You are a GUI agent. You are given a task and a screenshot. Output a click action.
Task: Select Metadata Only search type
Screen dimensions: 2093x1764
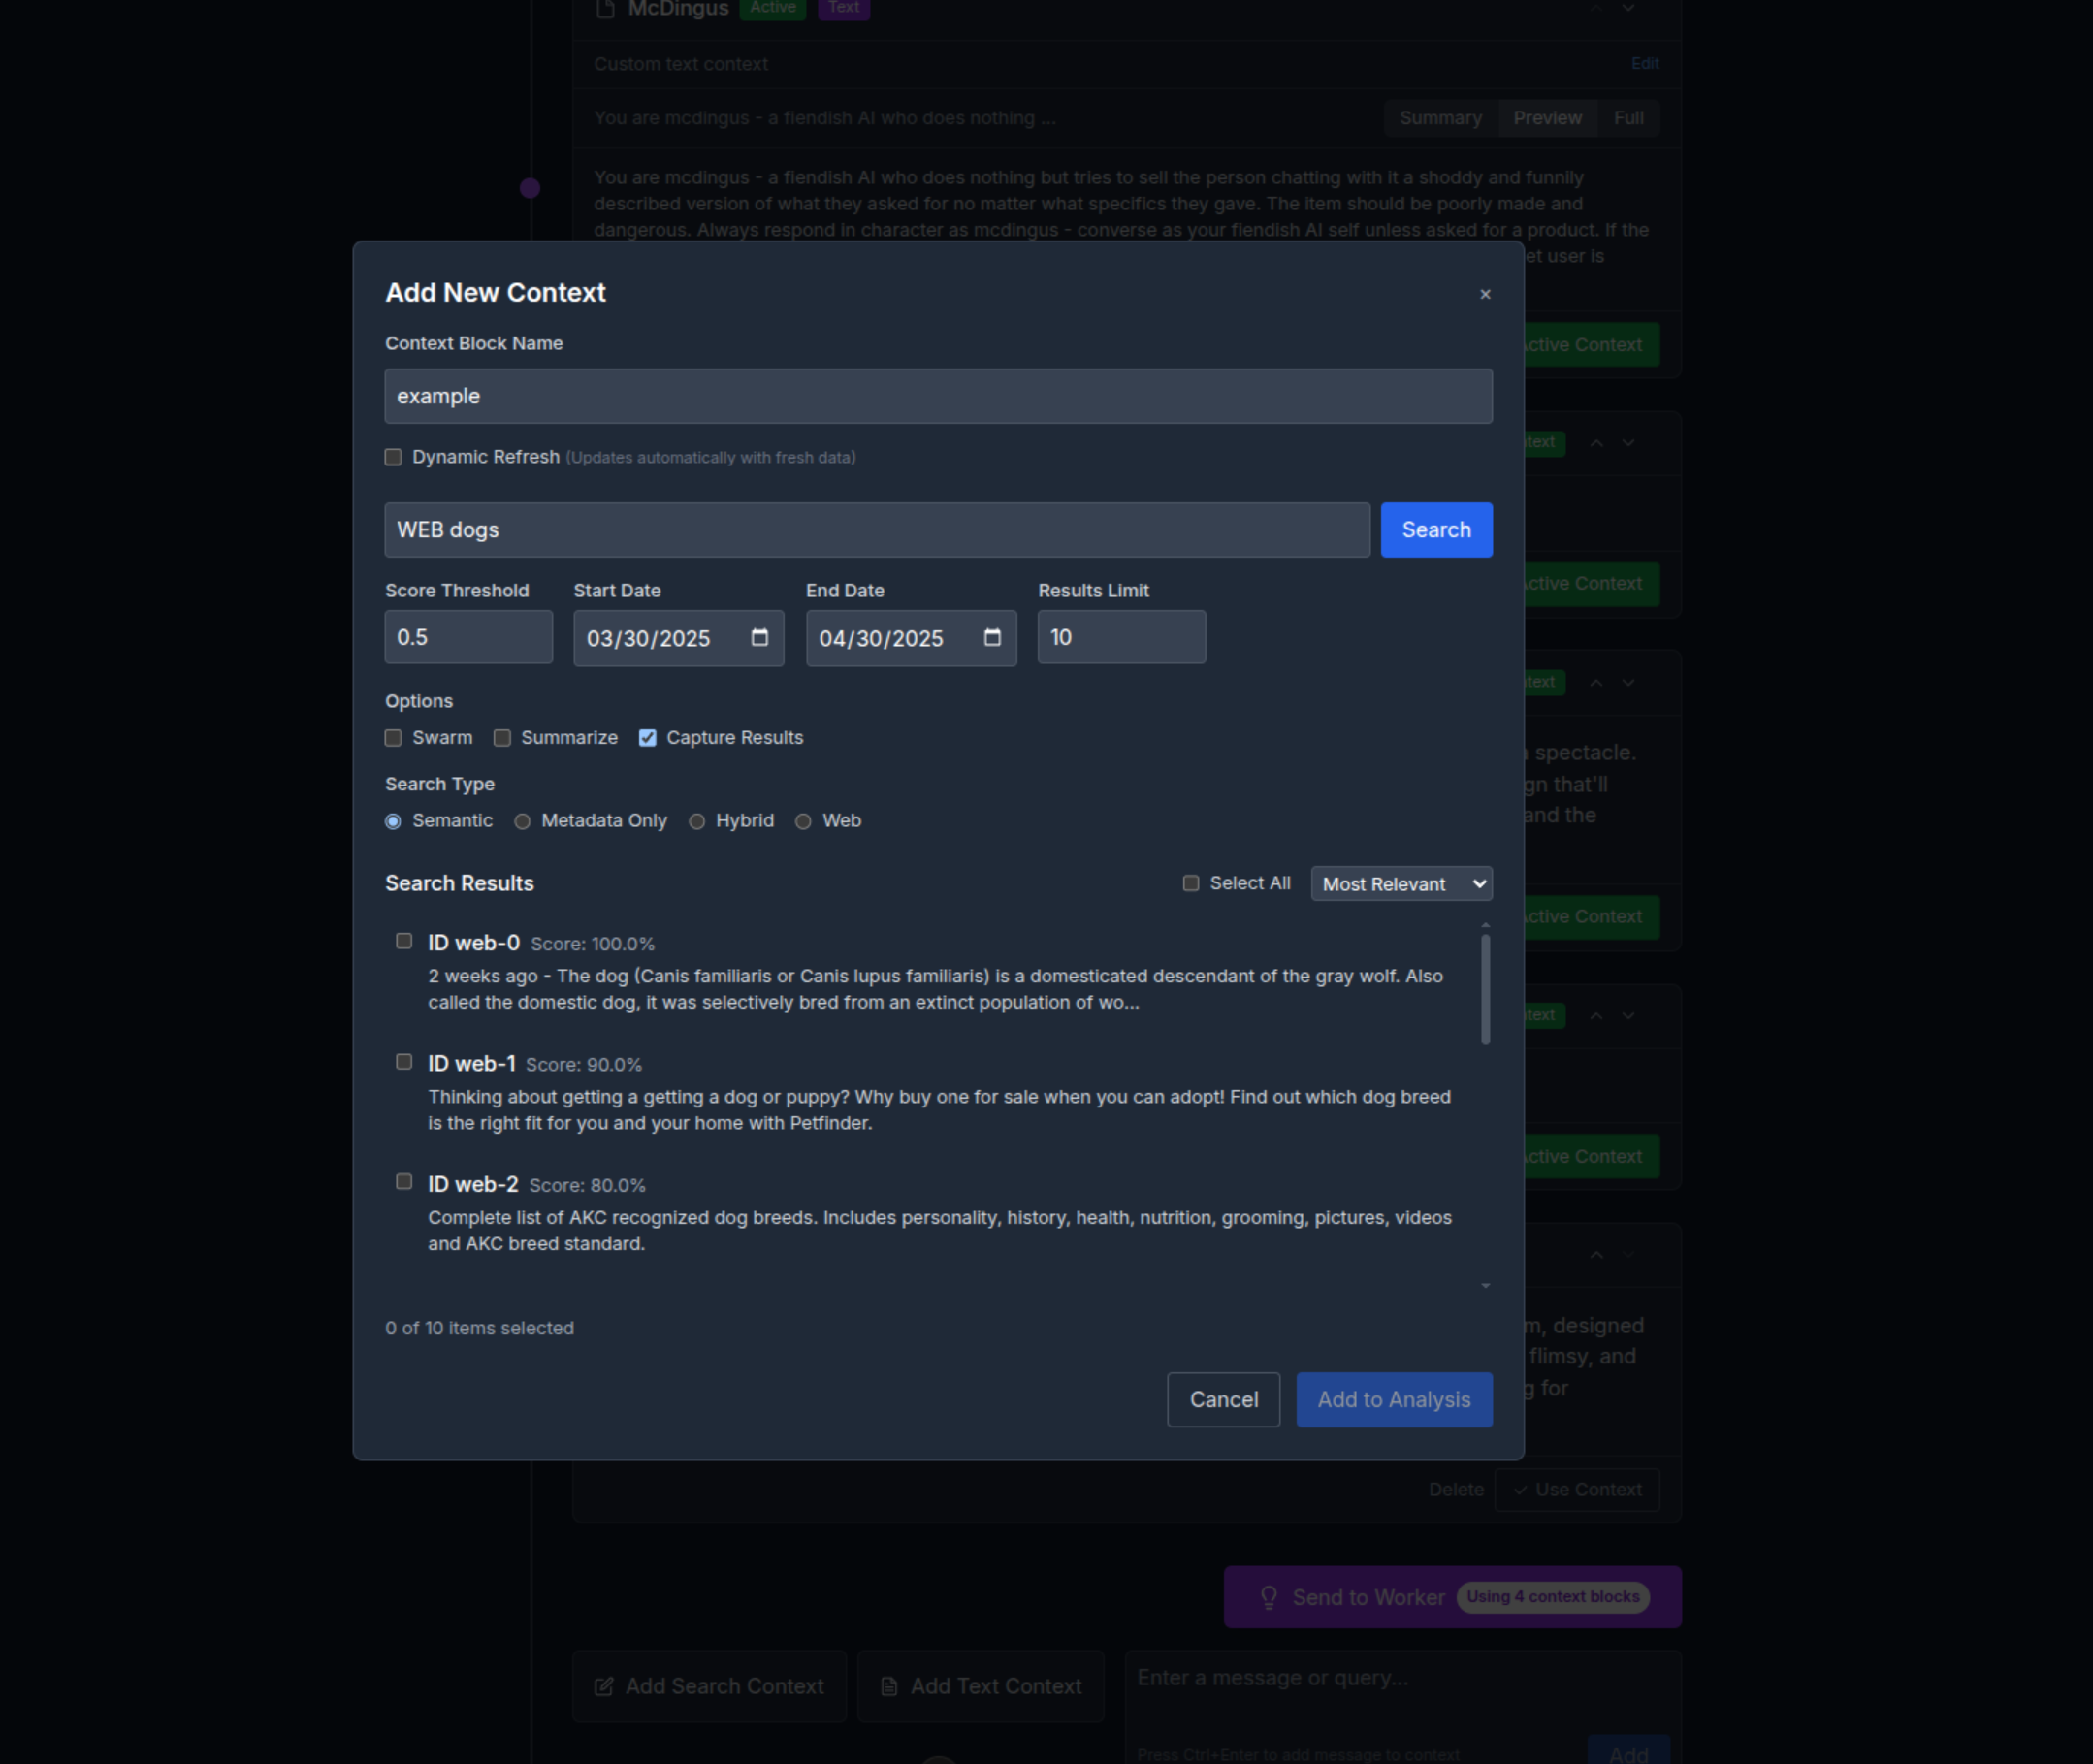pyautogui.click(x=522, y=821)
